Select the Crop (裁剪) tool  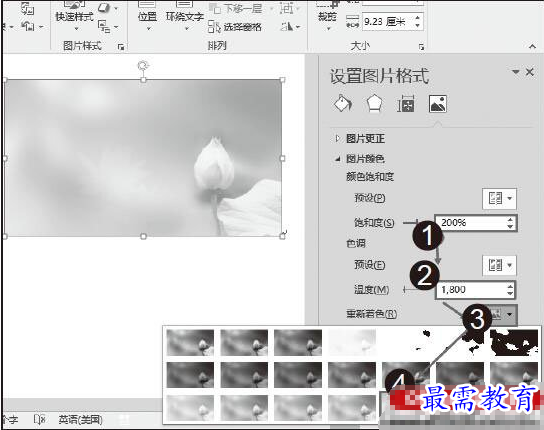[x=327, y=16]
